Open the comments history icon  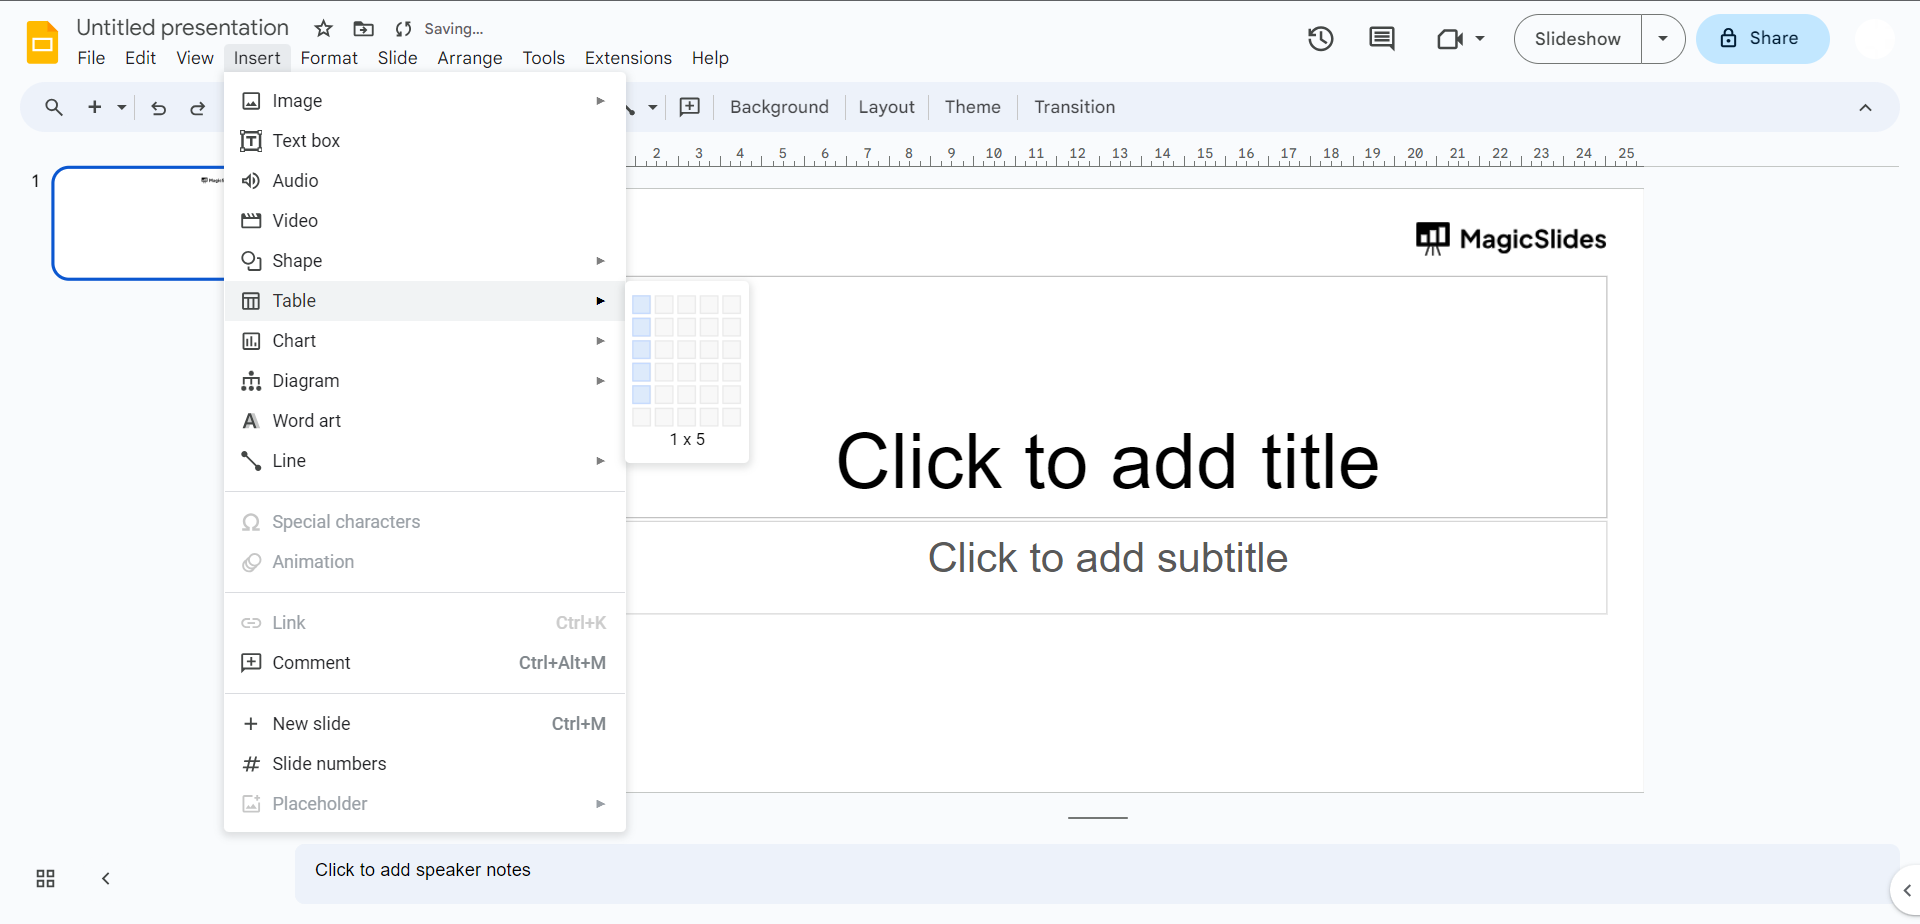1382,39
